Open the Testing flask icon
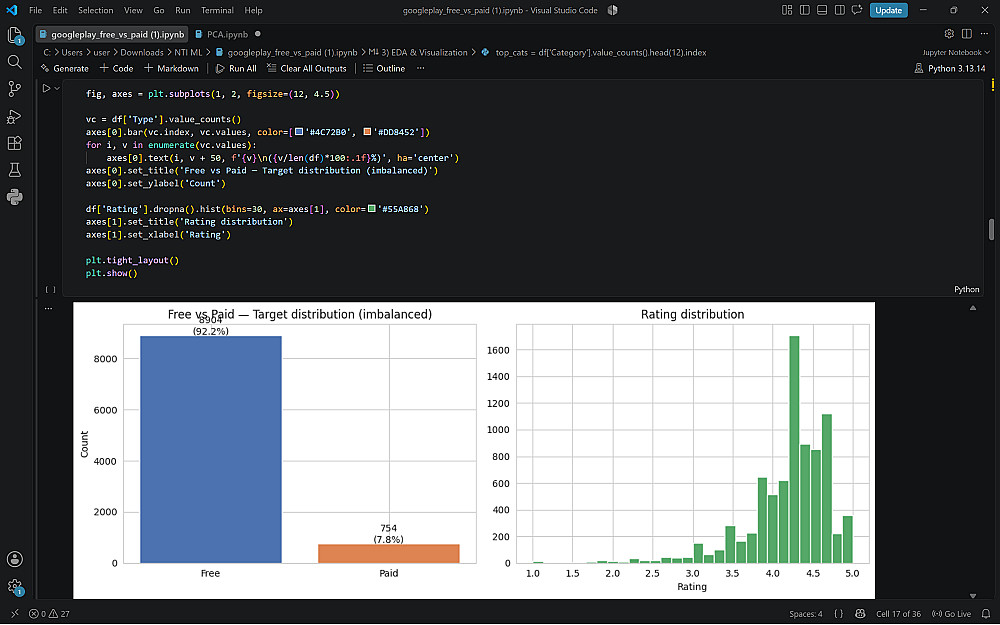The image size is (1000, 625). 14,170
